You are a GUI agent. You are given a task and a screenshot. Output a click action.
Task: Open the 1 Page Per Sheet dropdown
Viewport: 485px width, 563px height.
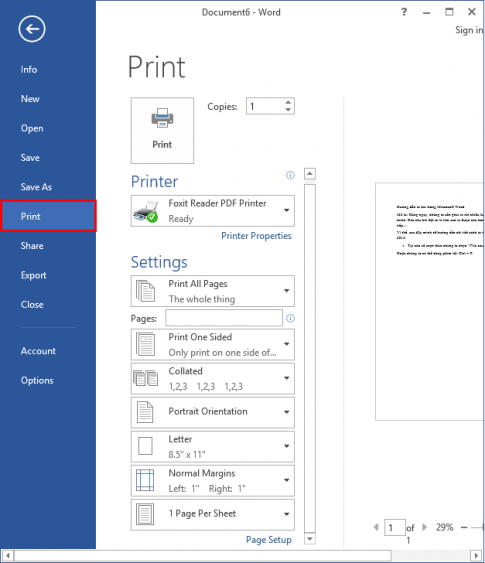point(213,515)
